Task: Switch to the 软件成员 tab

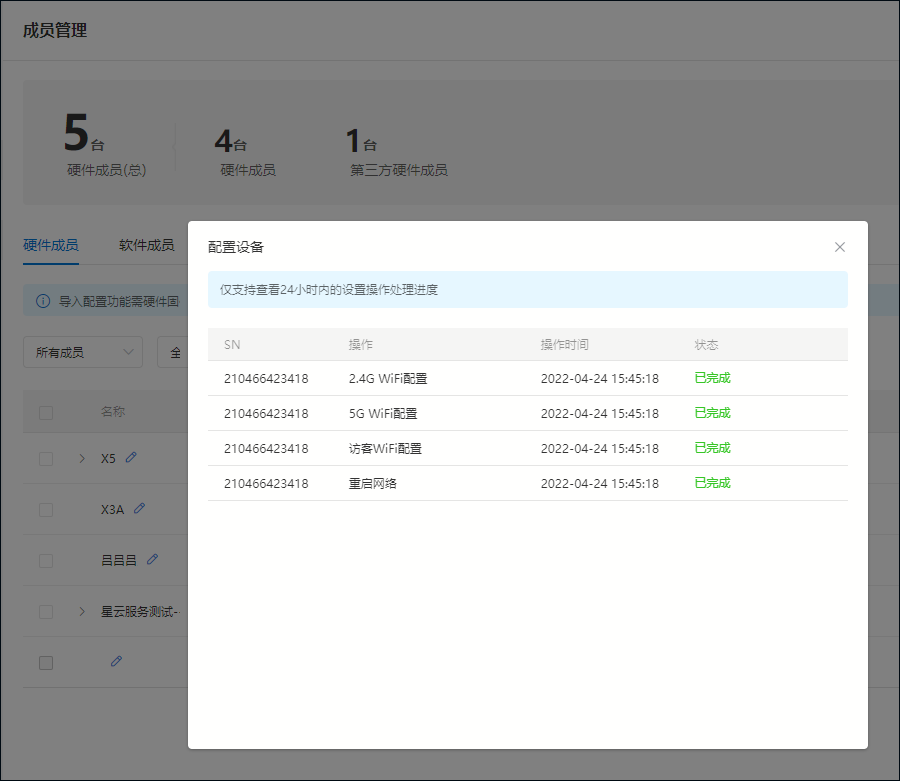Action: pos(146,245)
